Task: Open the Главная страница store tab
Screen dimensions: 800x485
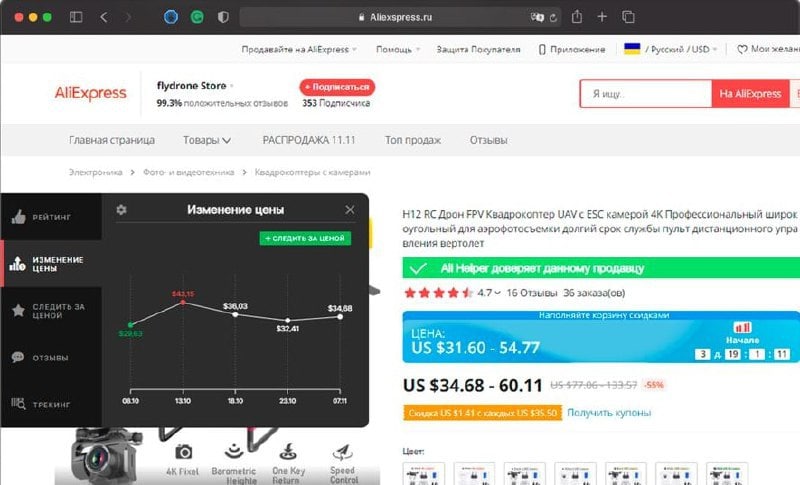Action: tap(112, 140)
